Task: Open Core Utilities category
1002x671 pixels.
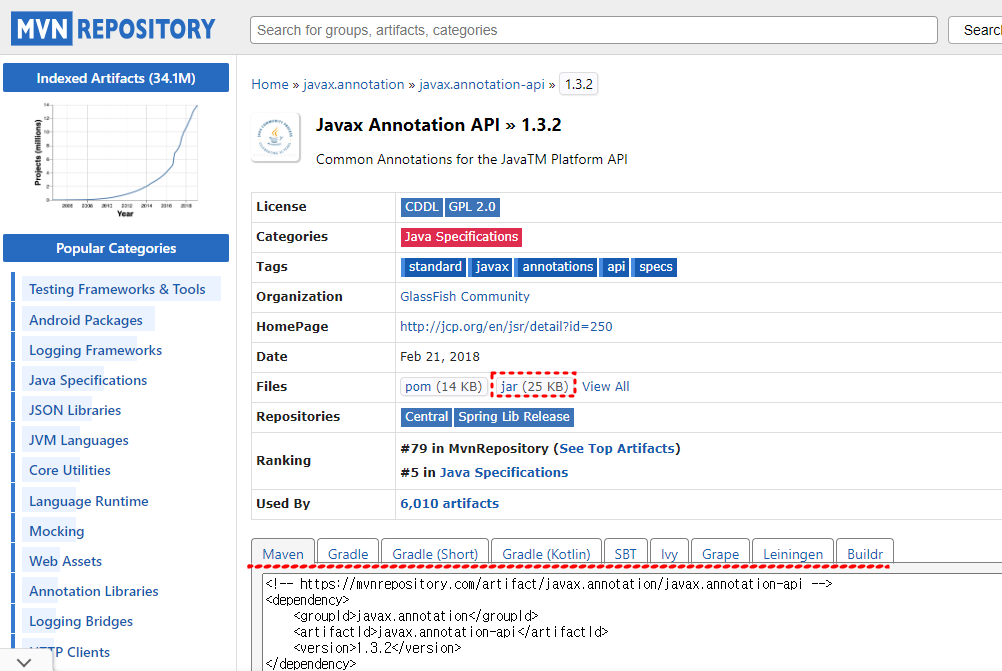Action: click(70, 470)
